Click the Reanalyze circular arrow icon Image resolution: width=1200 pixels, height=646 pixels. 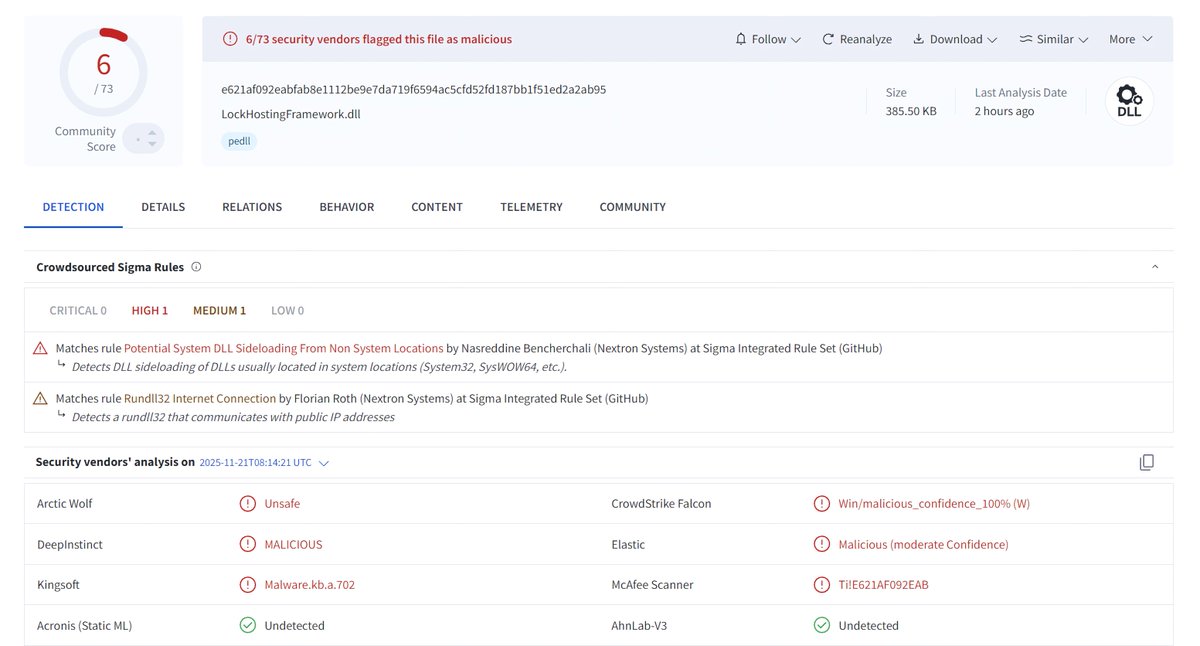pyautogui.click(x=828, y=38)
